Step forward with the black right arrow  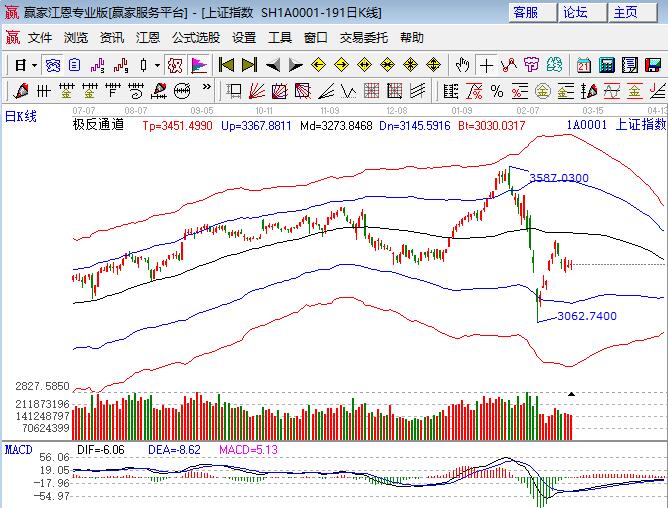(295, 65)
